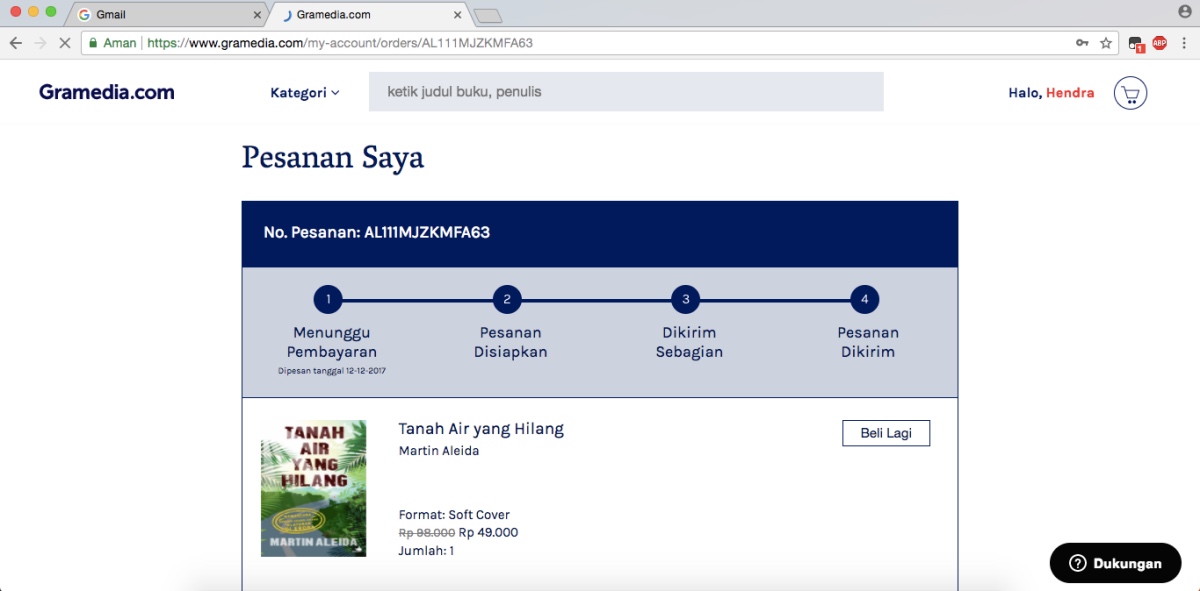Bookmark this page with the star icon
1200x591 pixels.
(1106, 43)
